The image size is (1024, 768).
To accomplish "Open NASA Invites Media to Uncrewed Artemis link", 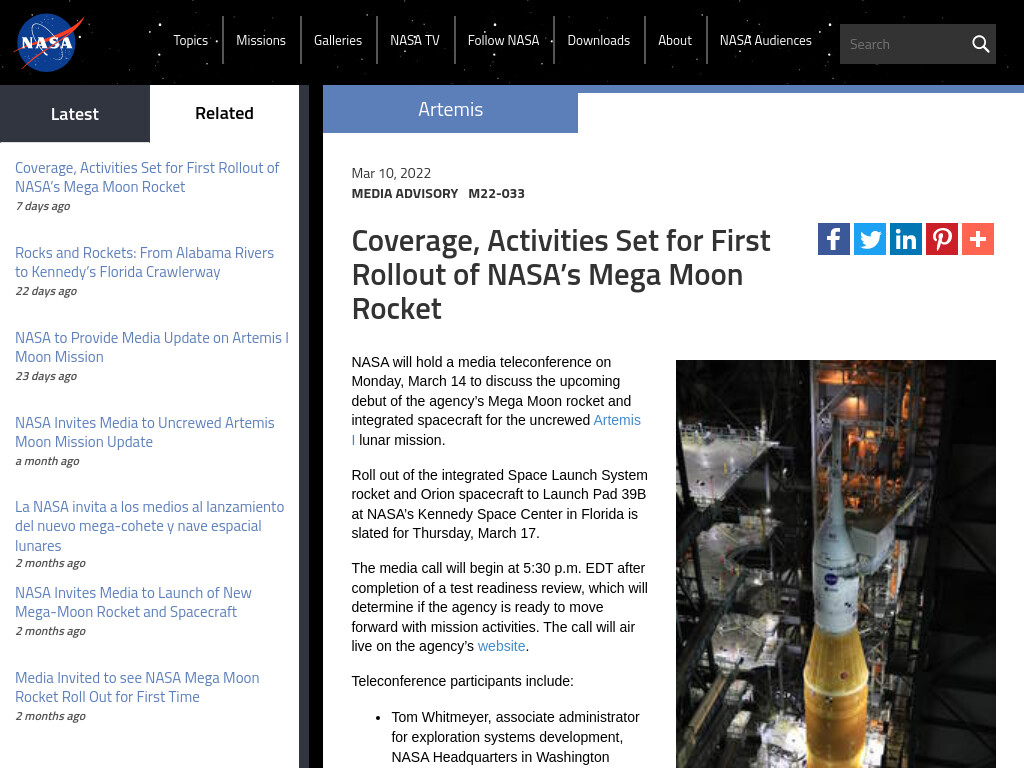I will [x=144, y=432].
